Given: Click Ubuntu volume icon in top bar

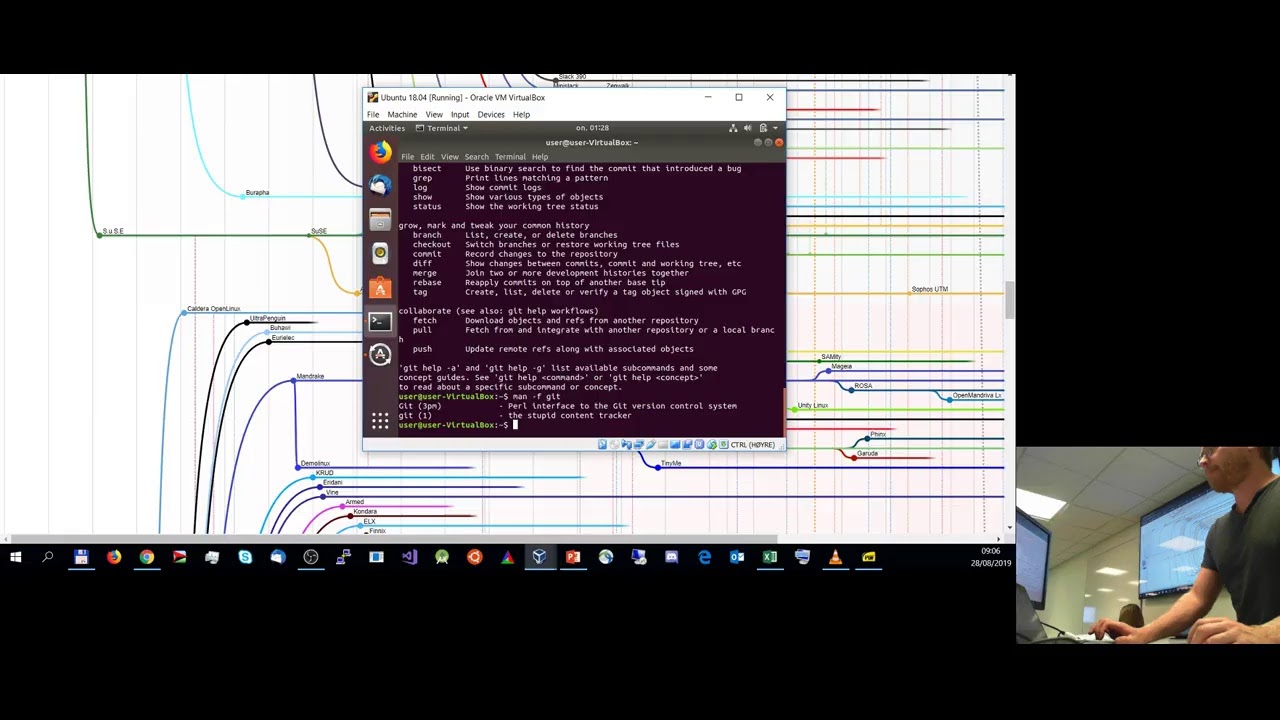Looking at the screenshot, I should (748, 128).
